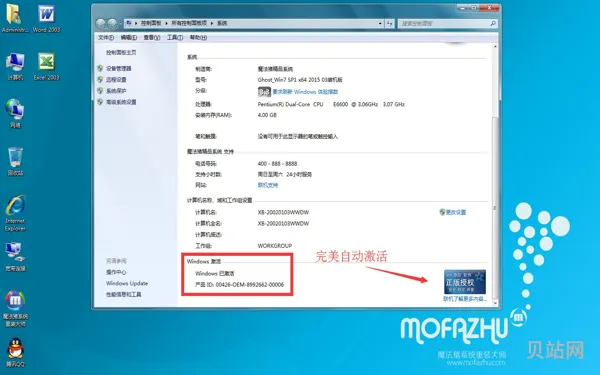The height and width of the screenshot is (375, 600).
Task: Open Remote settings in sidebar
Action: click(116, 80)
